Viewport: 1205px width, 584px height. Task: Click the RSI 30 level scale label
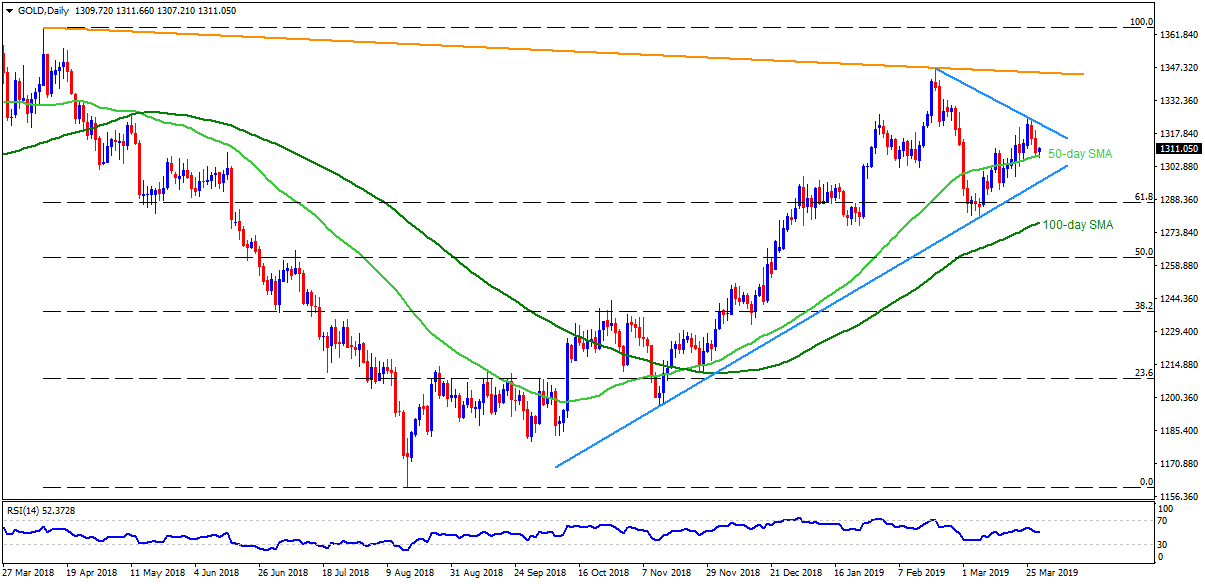(x=1164, y=544)
